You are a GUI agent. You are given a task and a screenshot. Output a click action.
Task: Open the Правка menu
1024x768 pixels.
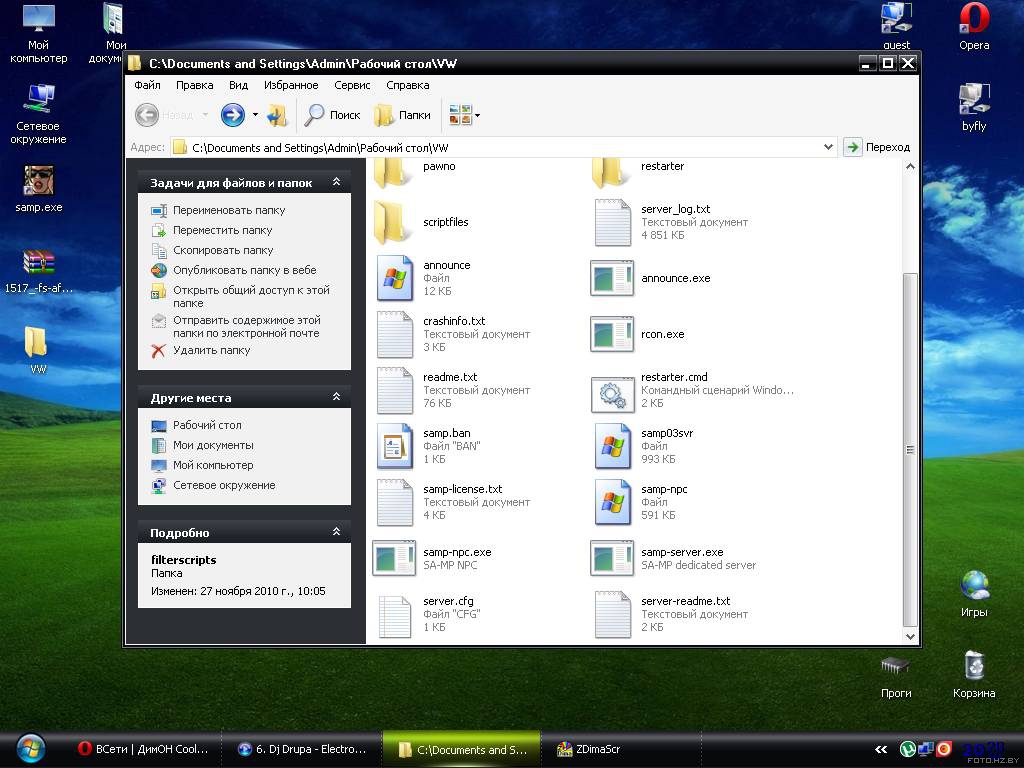(195, 85)
